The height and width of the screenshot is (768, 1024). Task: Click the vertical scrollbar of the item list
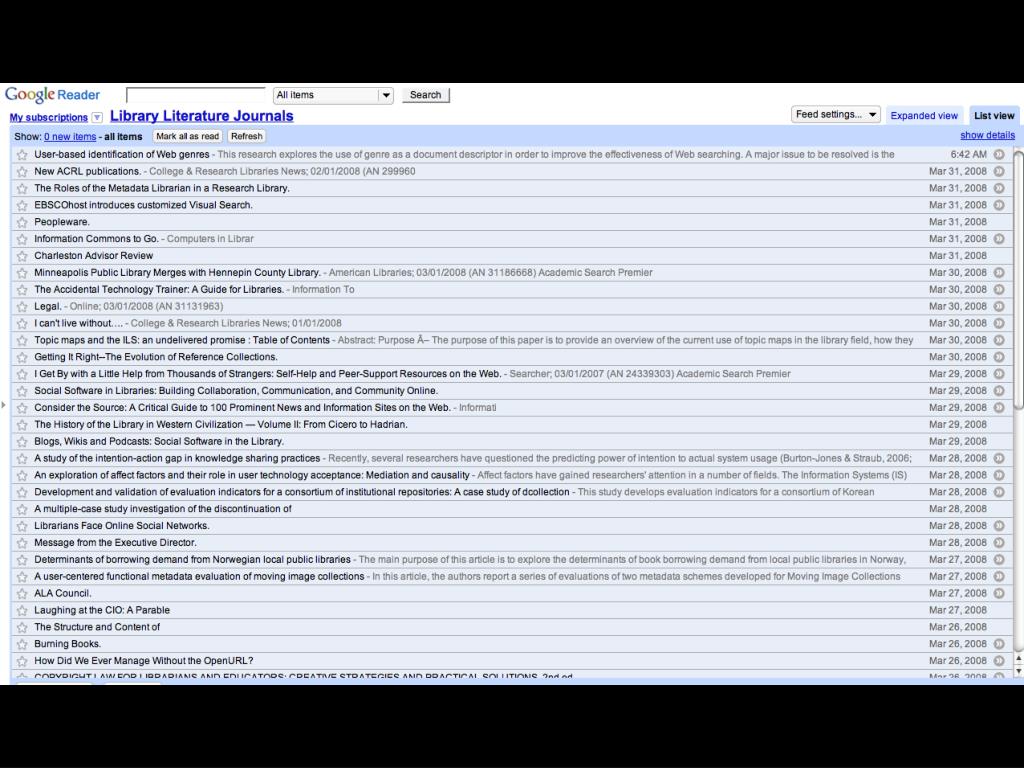pos(1018,281)
